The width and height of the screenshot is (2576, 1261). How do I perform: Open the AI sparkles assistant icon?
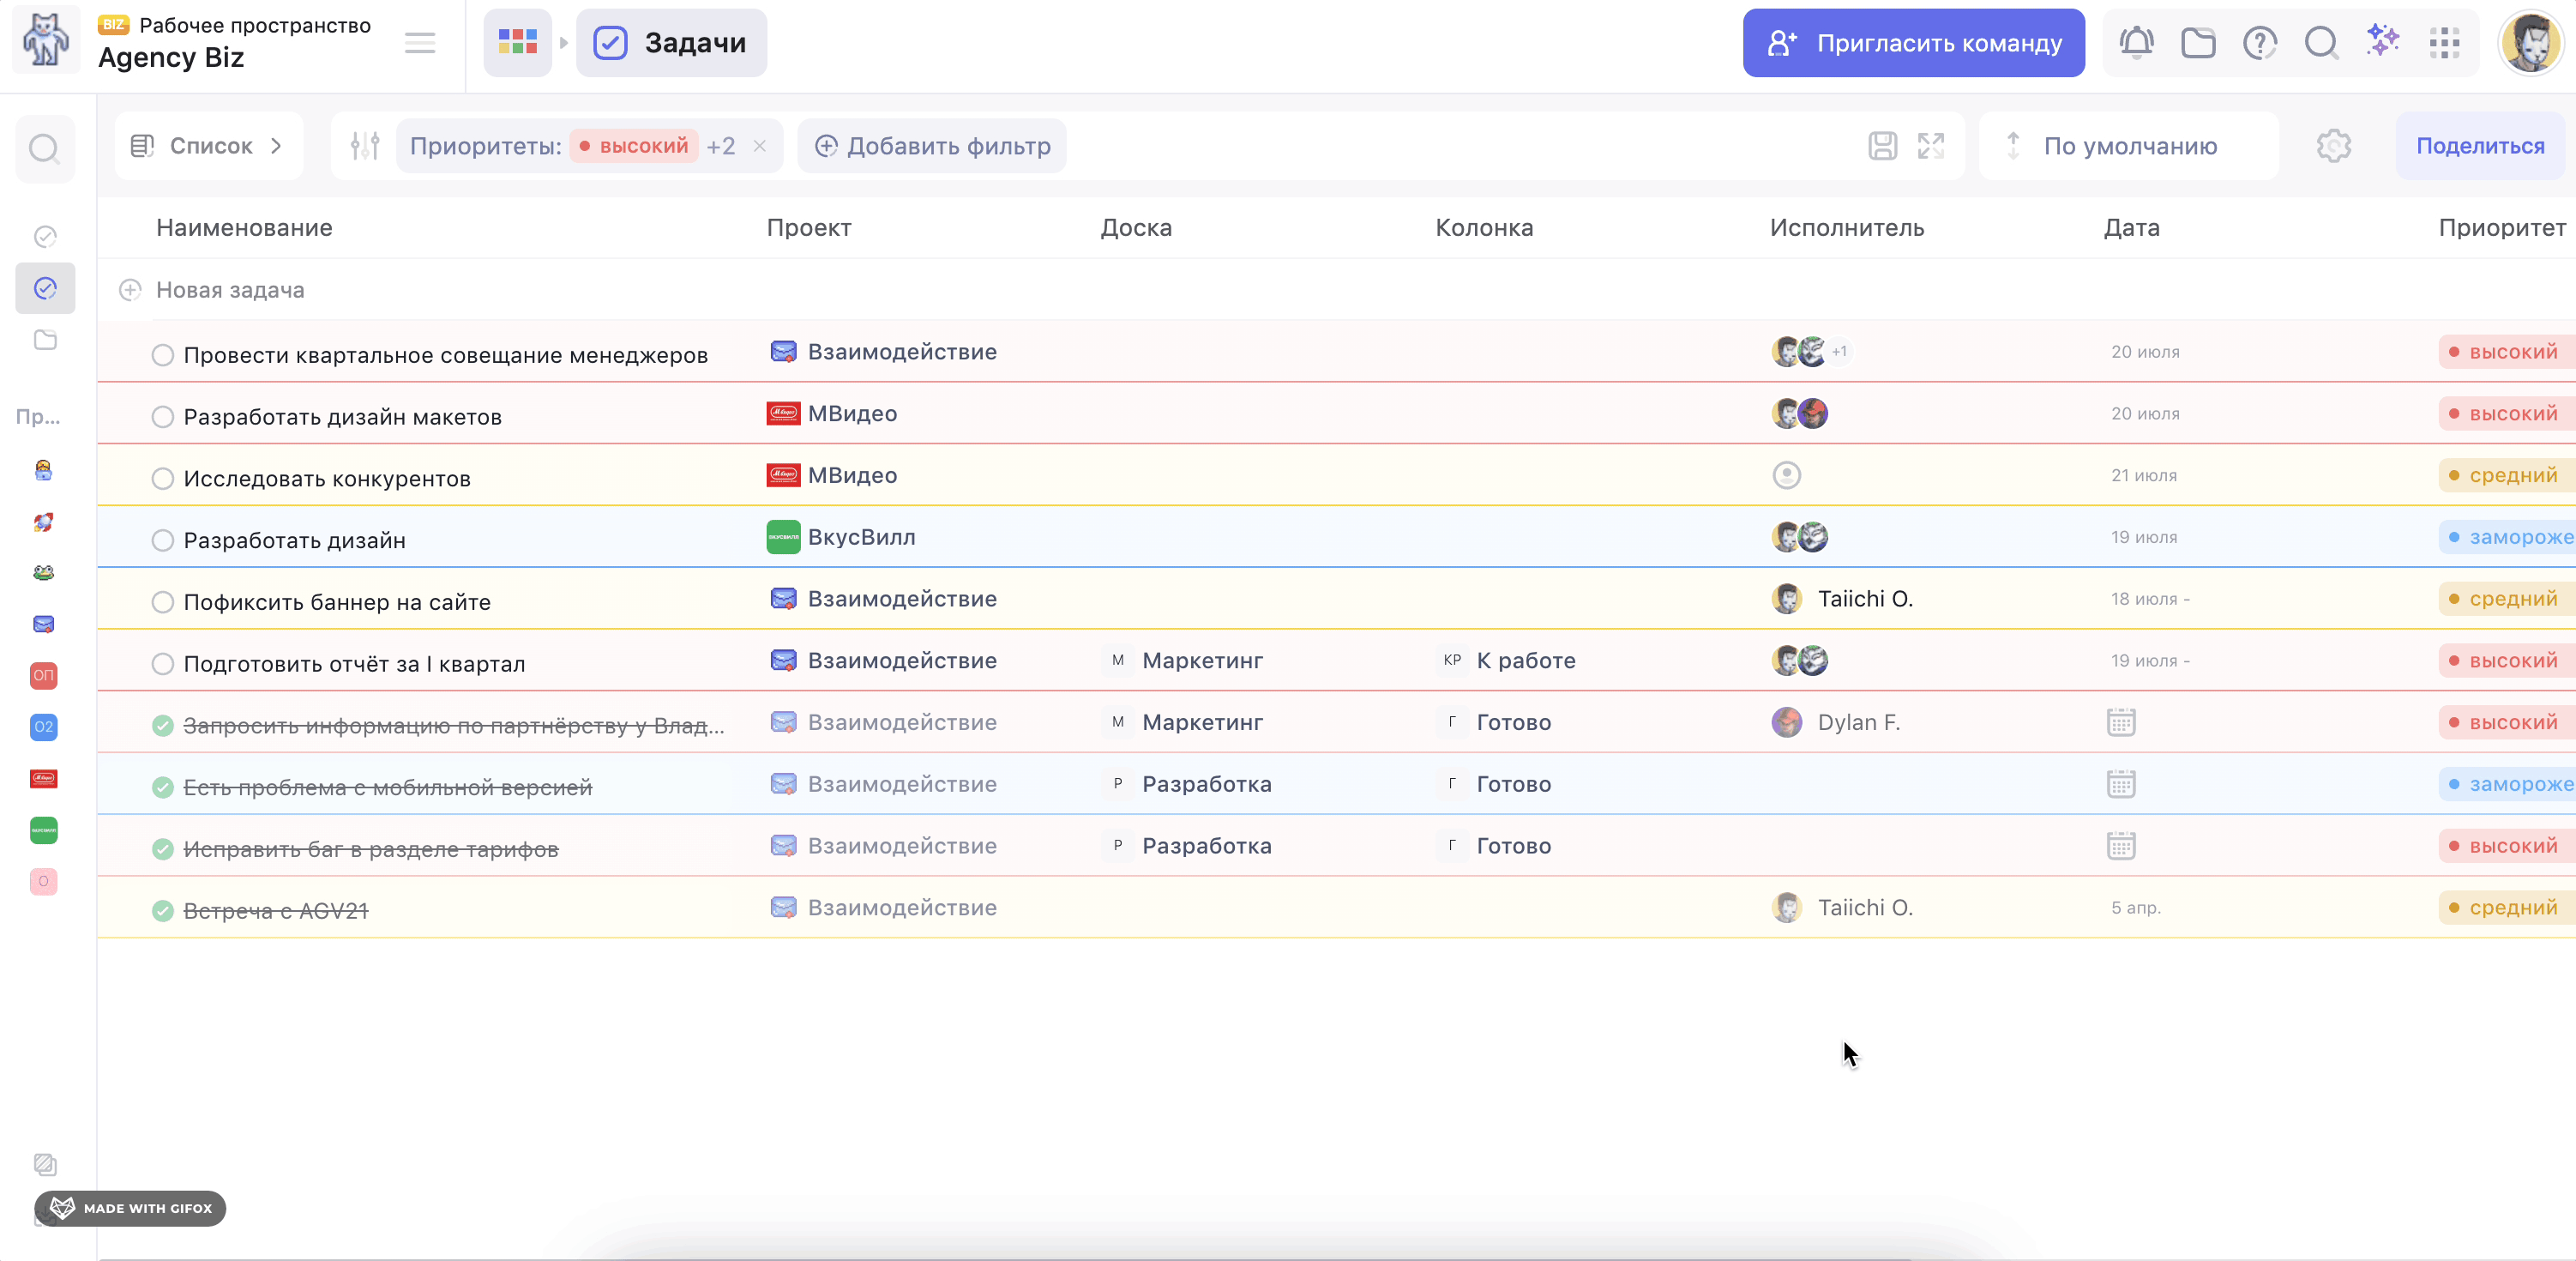tap(2383, 41)
